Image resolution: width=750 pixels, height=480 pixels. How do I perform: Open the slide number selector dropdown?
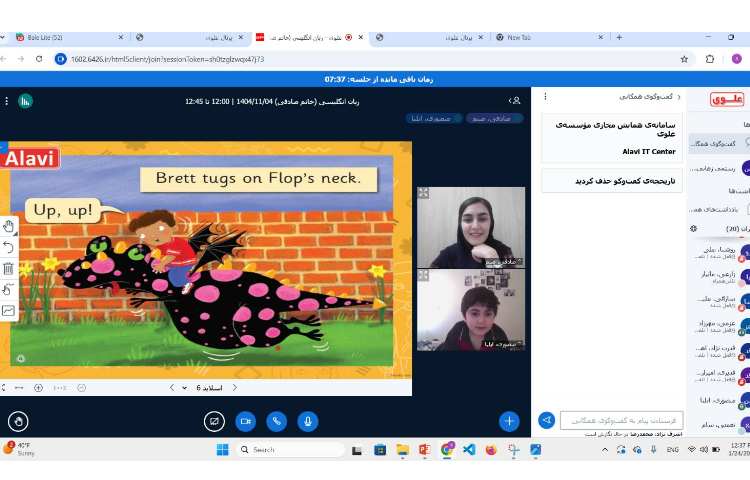(x=204, y=388)
